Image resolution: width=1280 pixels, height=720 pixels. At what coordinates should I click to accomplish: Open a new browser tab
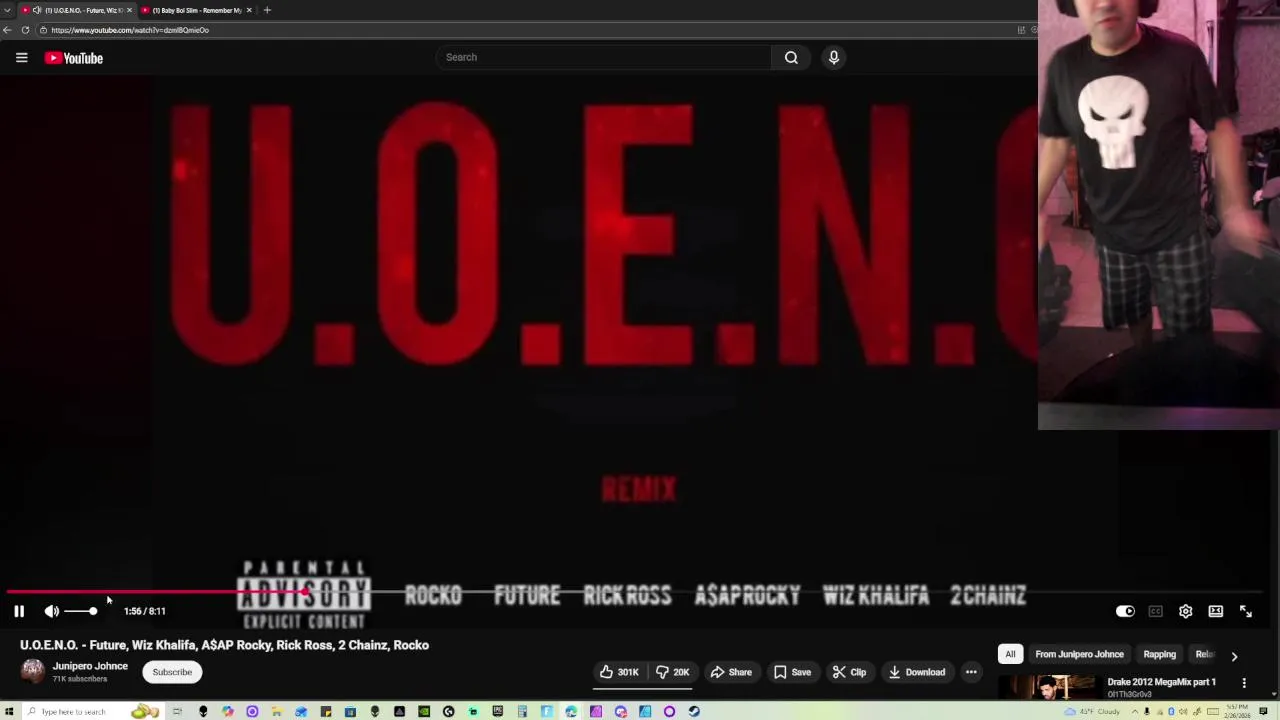pos(267,10)
